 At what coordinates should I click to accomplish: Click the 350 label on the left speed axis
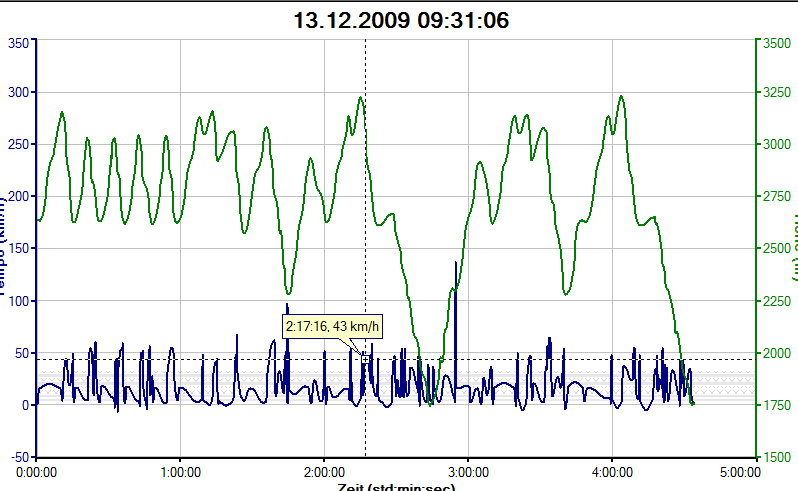17,43
